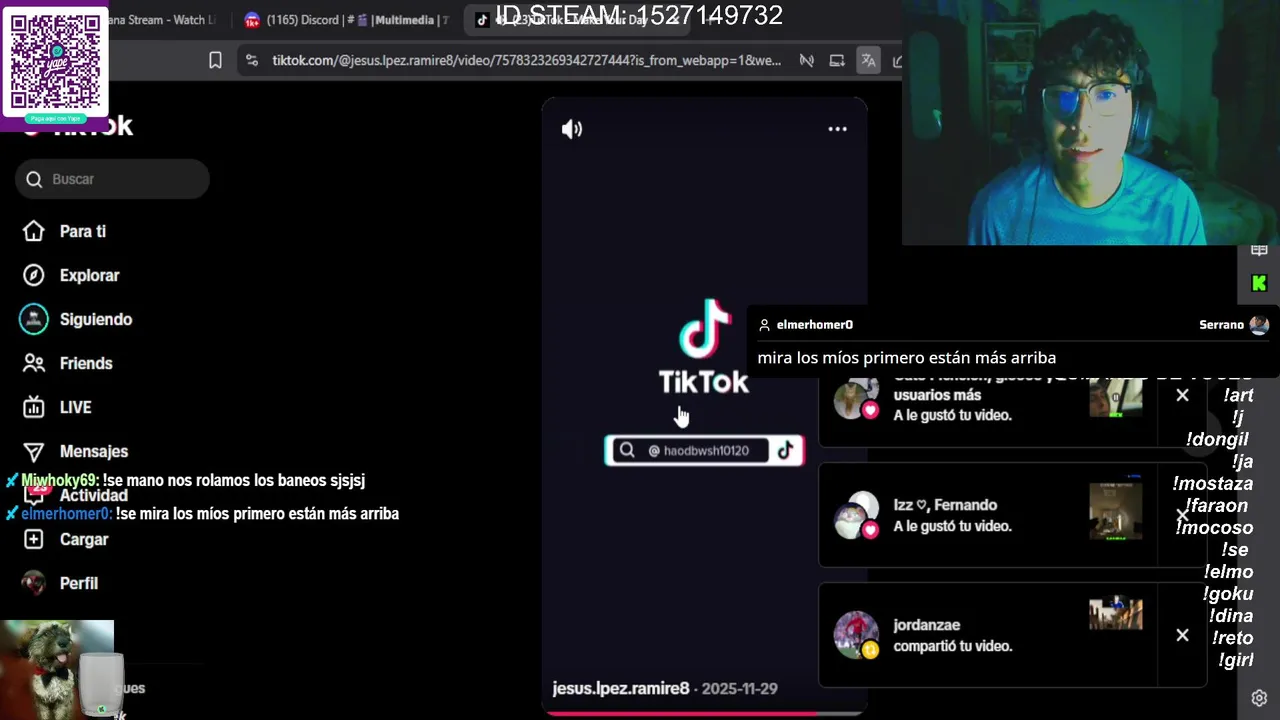Screen dimensions: 1280x720
Task: Click 'mira los míos primero están más arriba' popup message
Action: click(906, 358)
